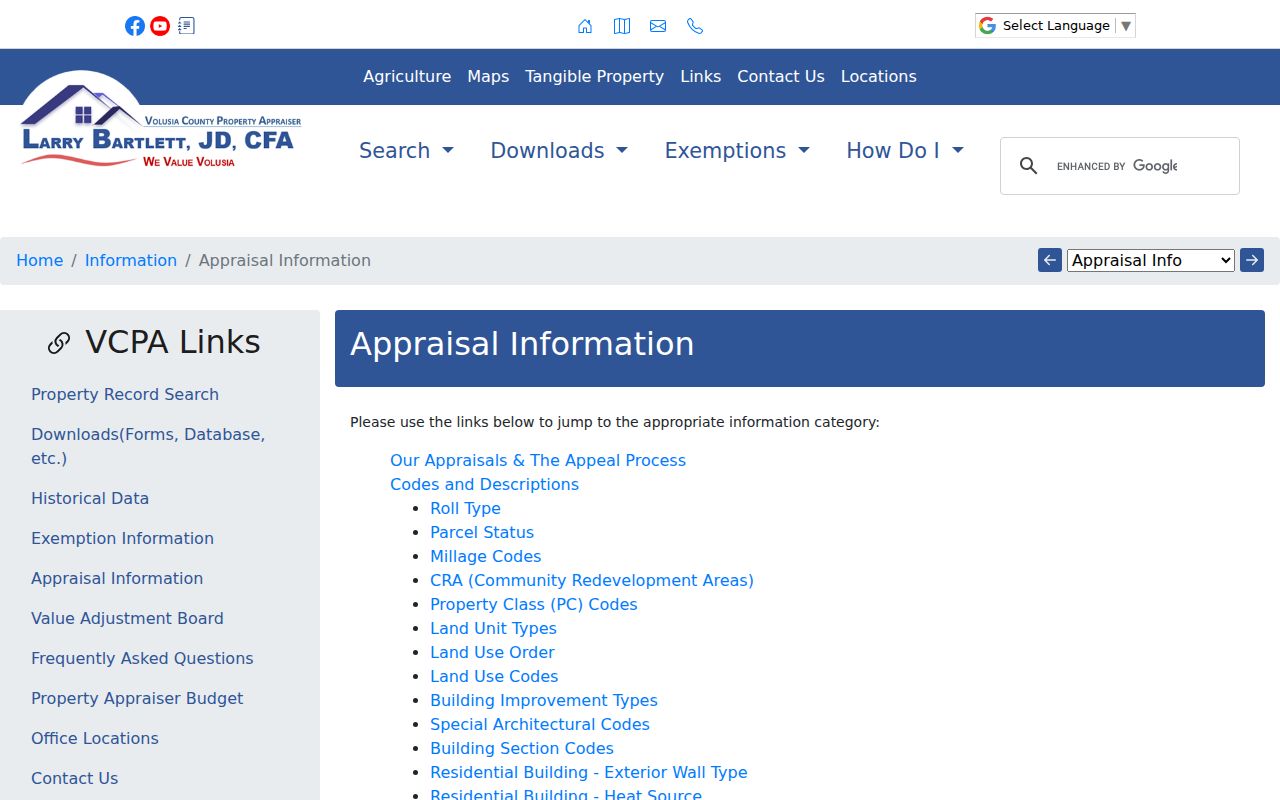Jump to Land Use Codes section

(494, 676)
